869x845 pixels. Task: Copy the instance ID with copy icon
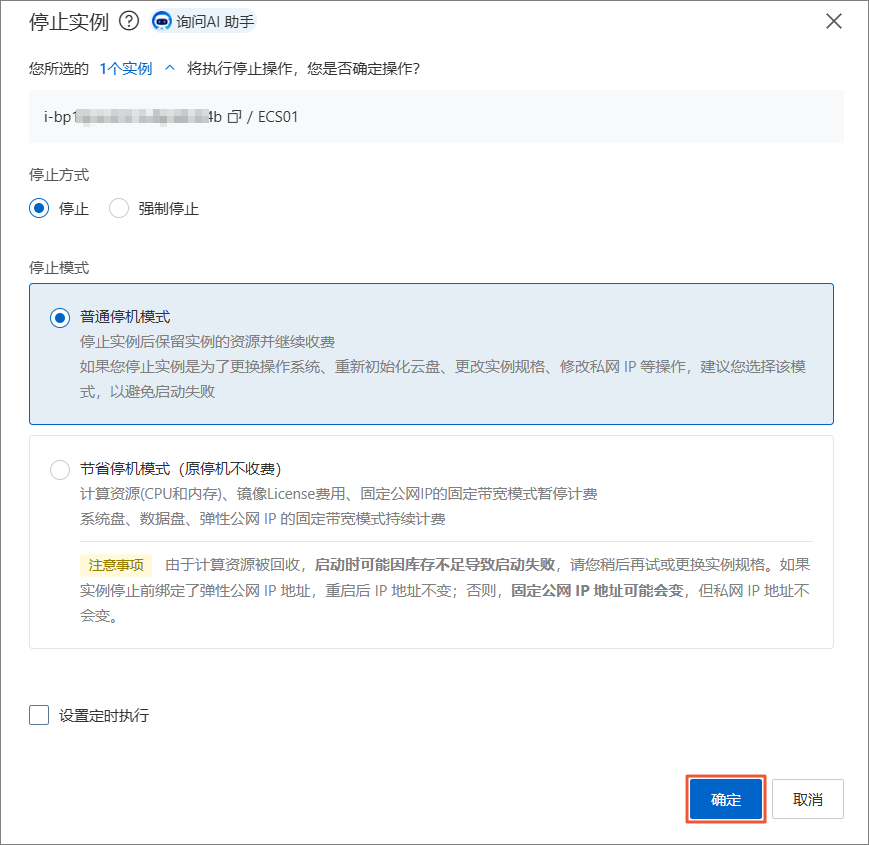point(235,117)
